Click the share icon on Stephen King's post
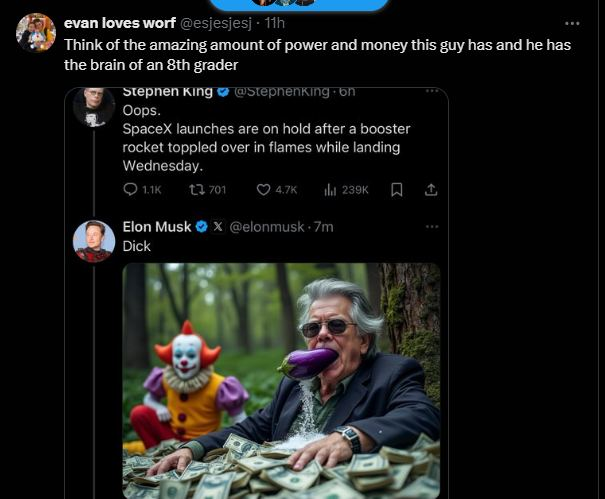Screen dimensions: 605x499 click(431, 190)
